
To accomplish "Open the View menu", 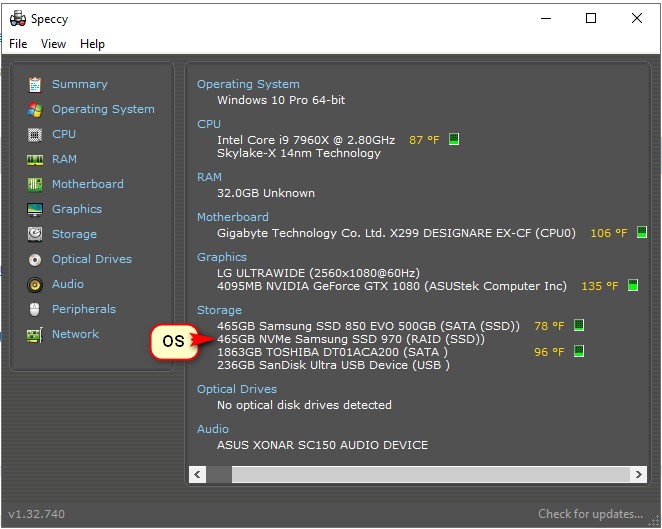I will pos(53,44).
